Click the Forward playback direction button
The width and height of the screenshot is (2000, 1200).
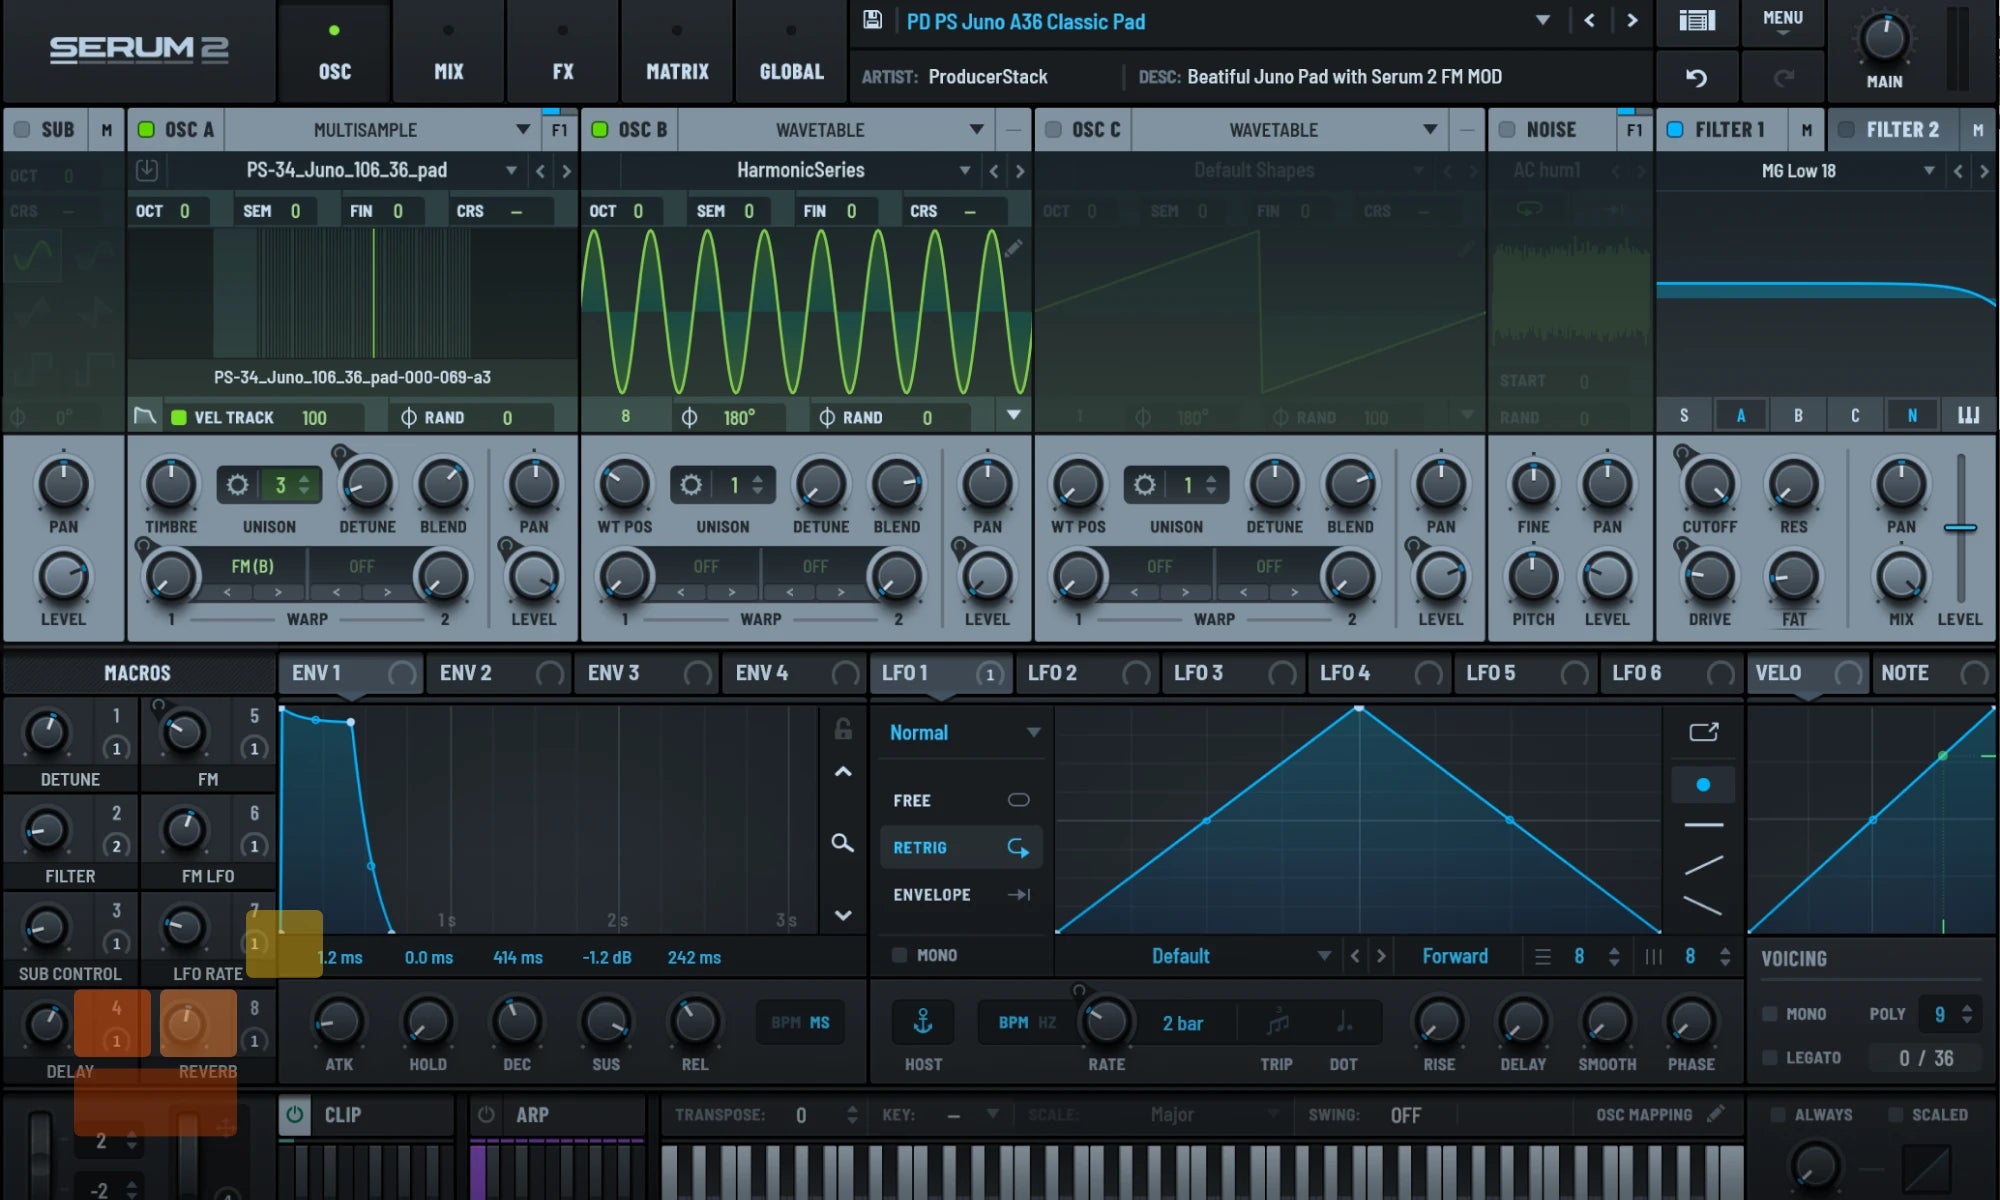[x=1455, y=955]
